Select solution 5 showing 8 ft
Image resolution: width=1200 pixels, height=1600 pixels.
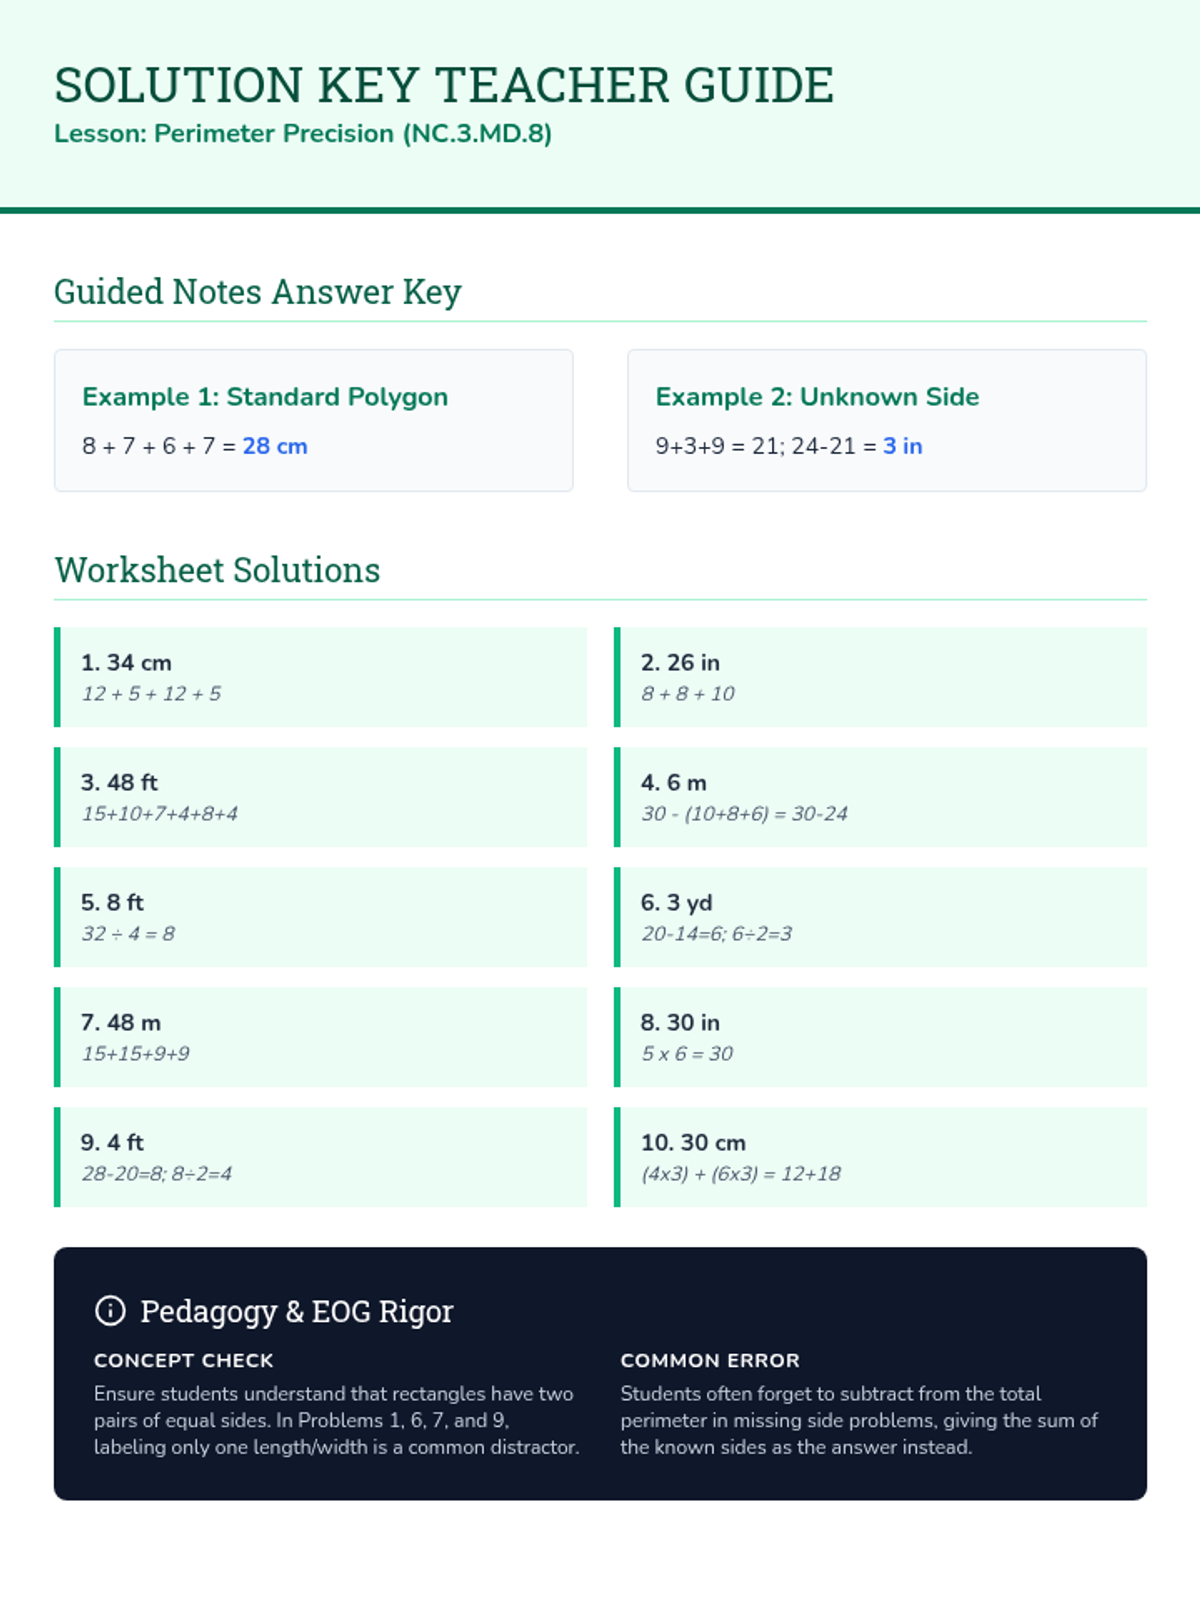pos(320,917)
